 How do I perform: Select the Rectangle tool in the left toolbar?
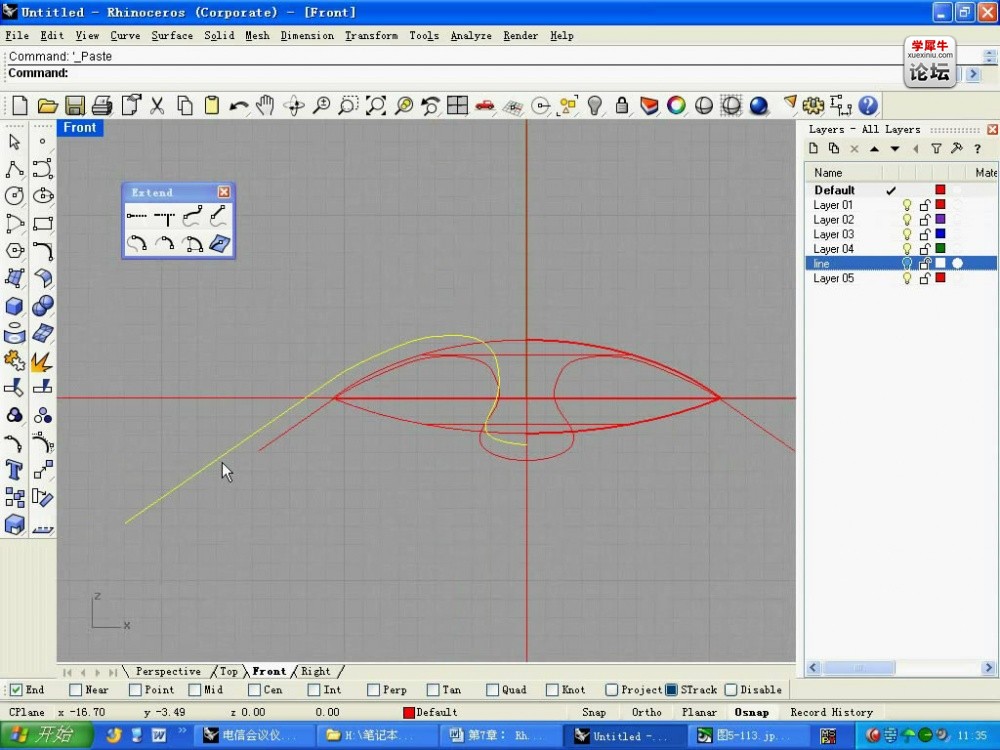43,223
